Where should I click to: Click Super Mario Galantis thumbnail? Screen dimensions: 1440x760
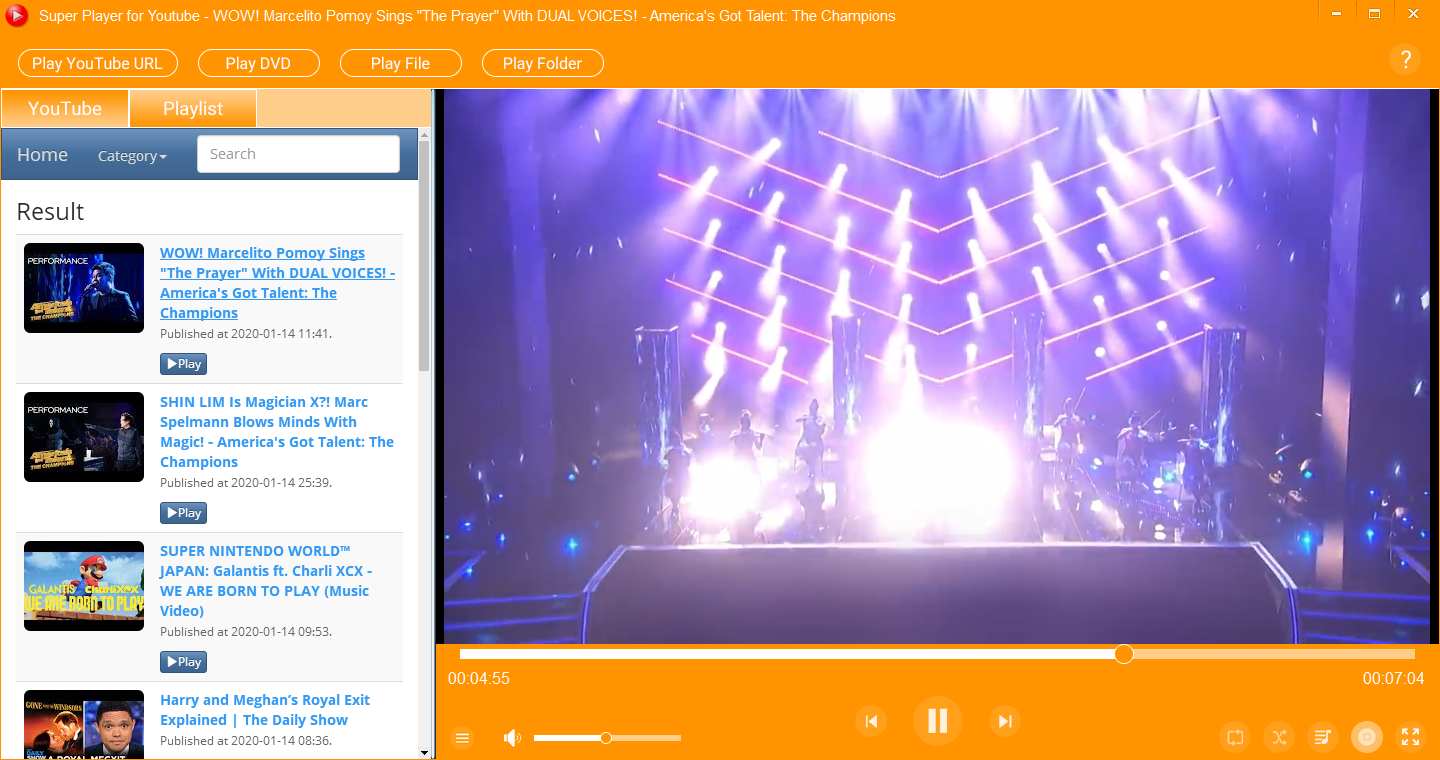pyautogui.click(x=84, y=586)
